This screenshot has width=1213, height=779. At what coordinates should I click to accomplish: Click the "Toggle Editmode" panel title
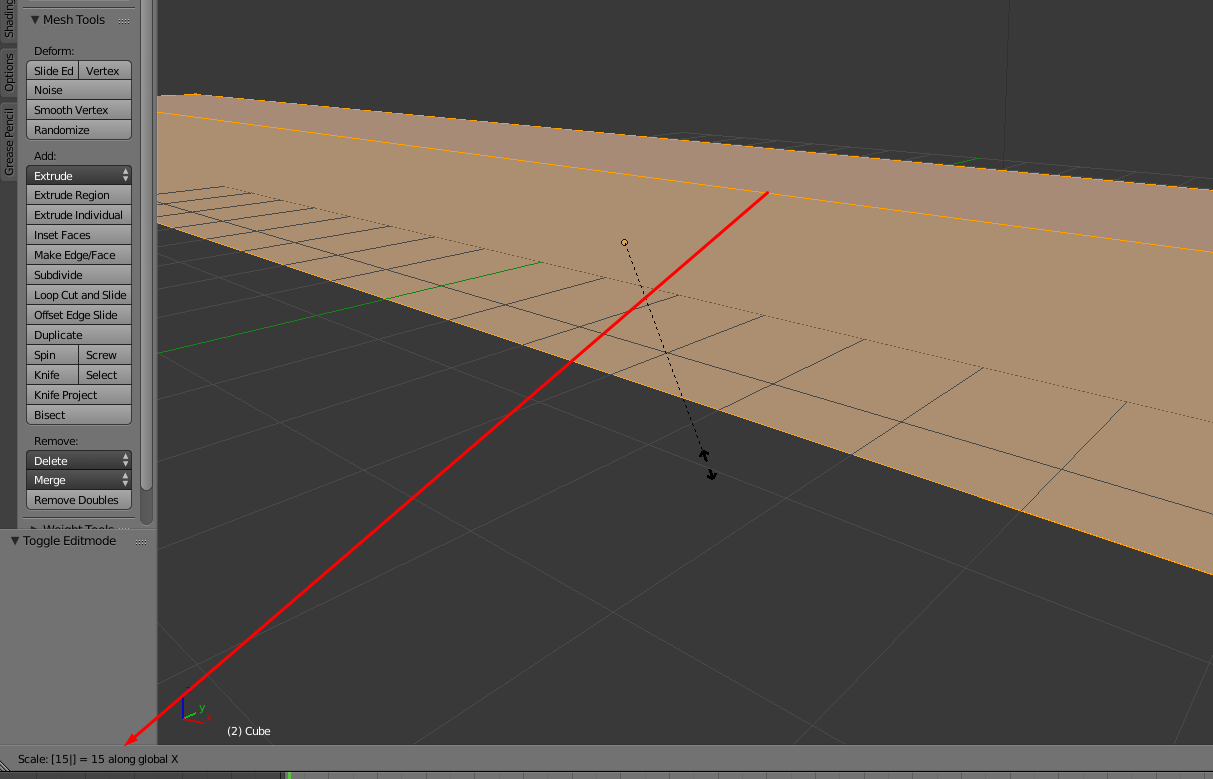coord(70,541)
